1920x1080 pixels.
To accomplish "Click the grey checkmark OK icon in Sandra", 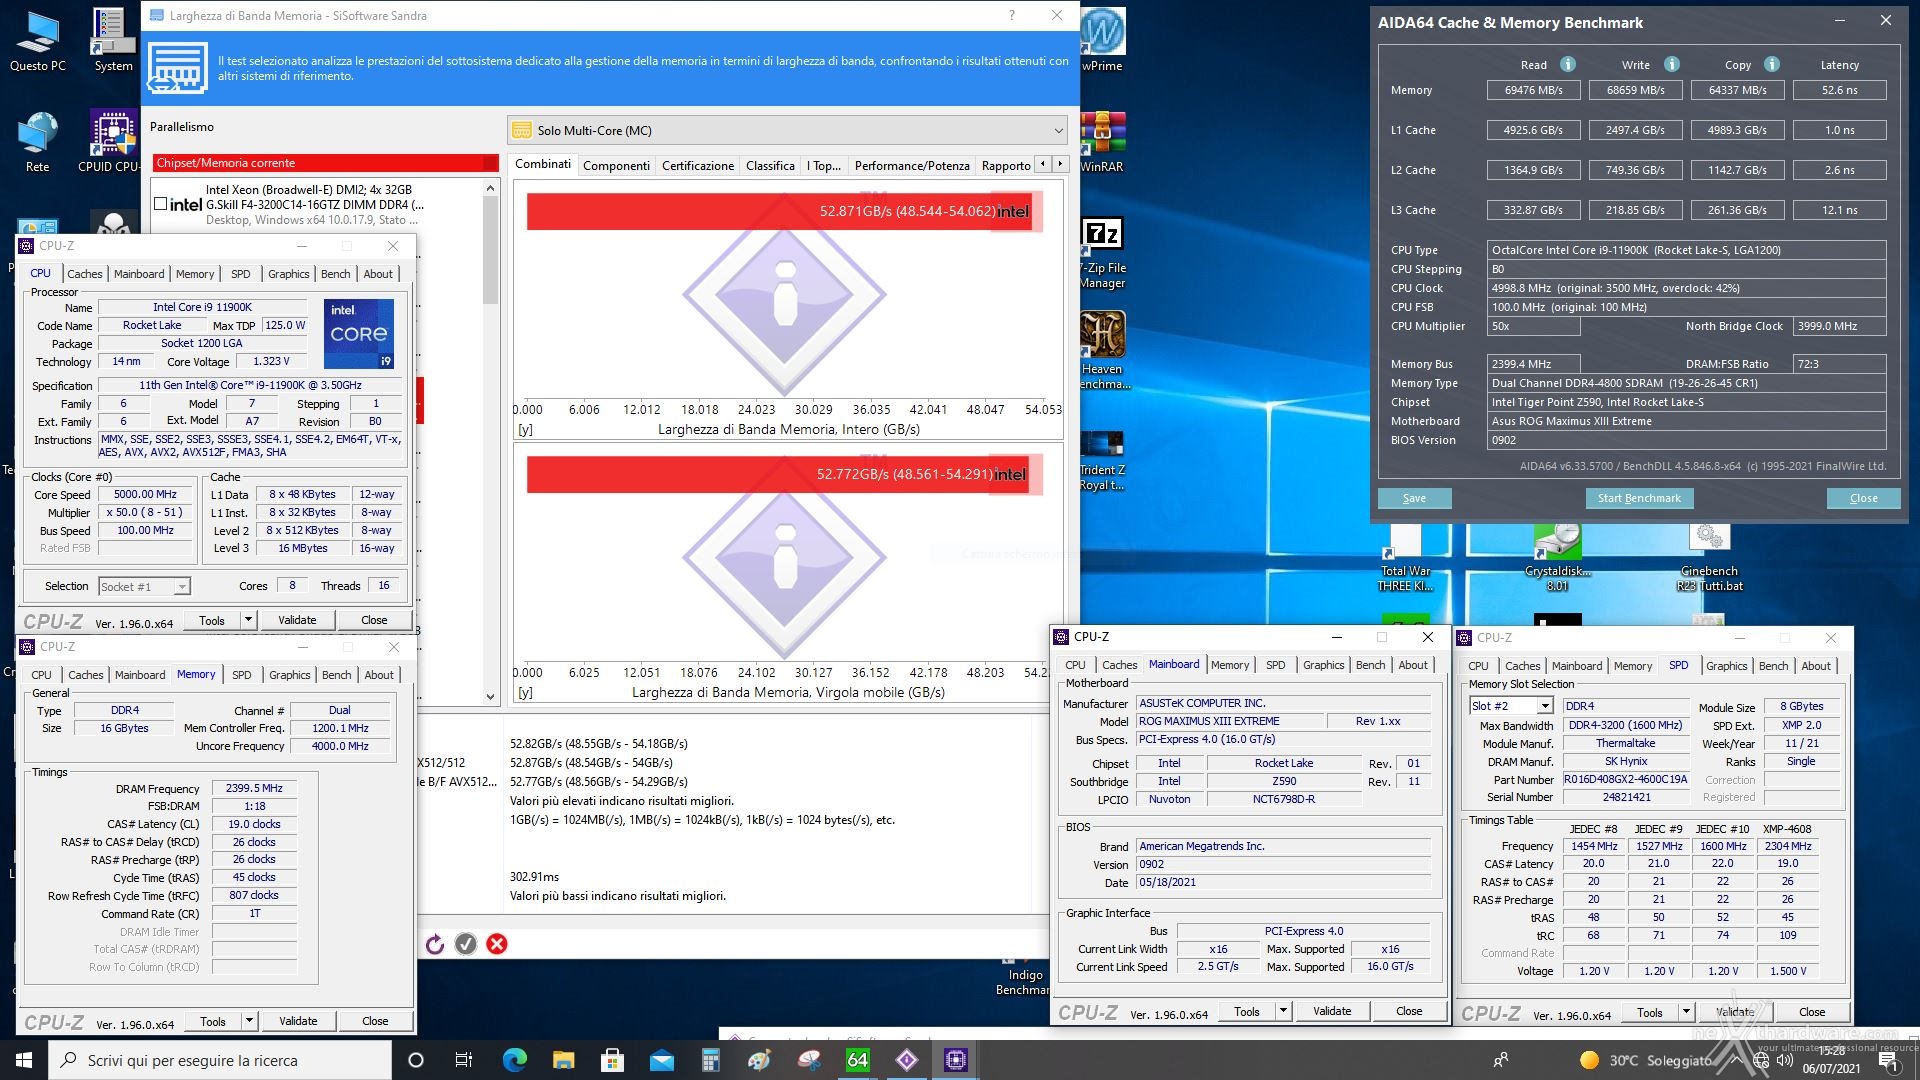I will 466,944.
